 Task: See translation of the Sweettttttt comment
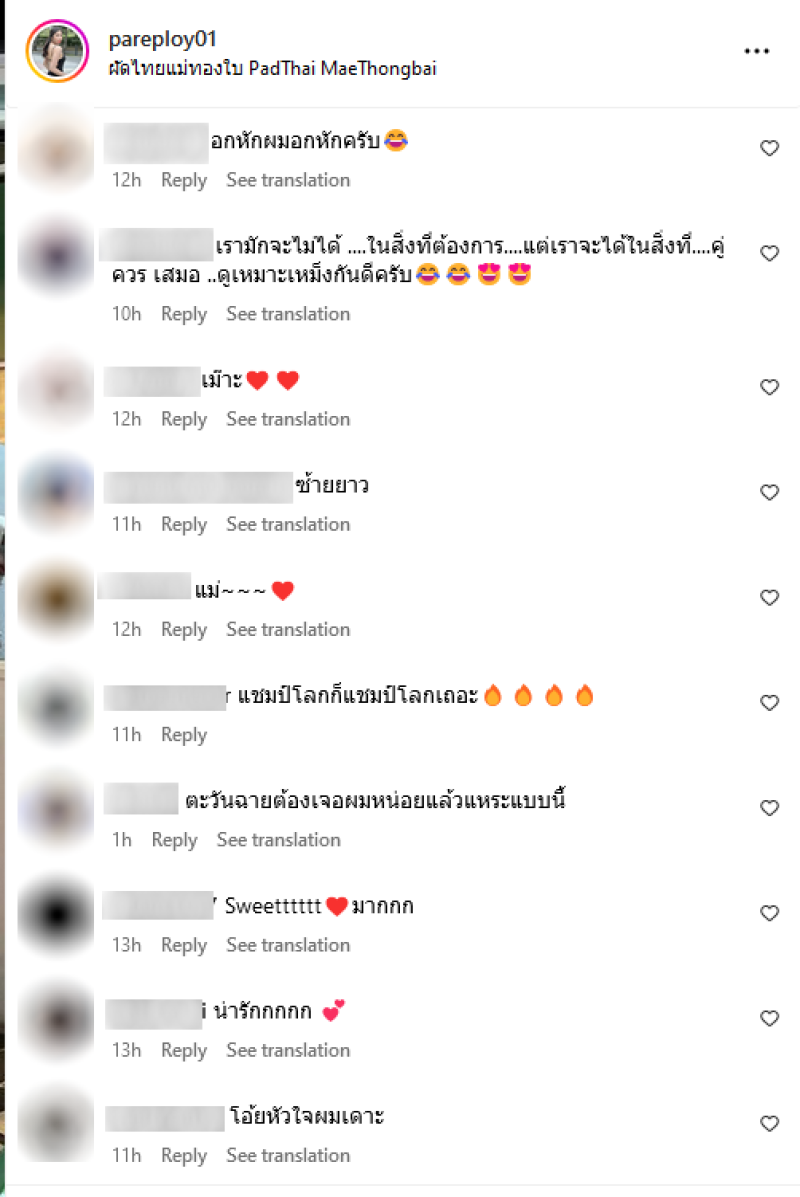[288, 945]
